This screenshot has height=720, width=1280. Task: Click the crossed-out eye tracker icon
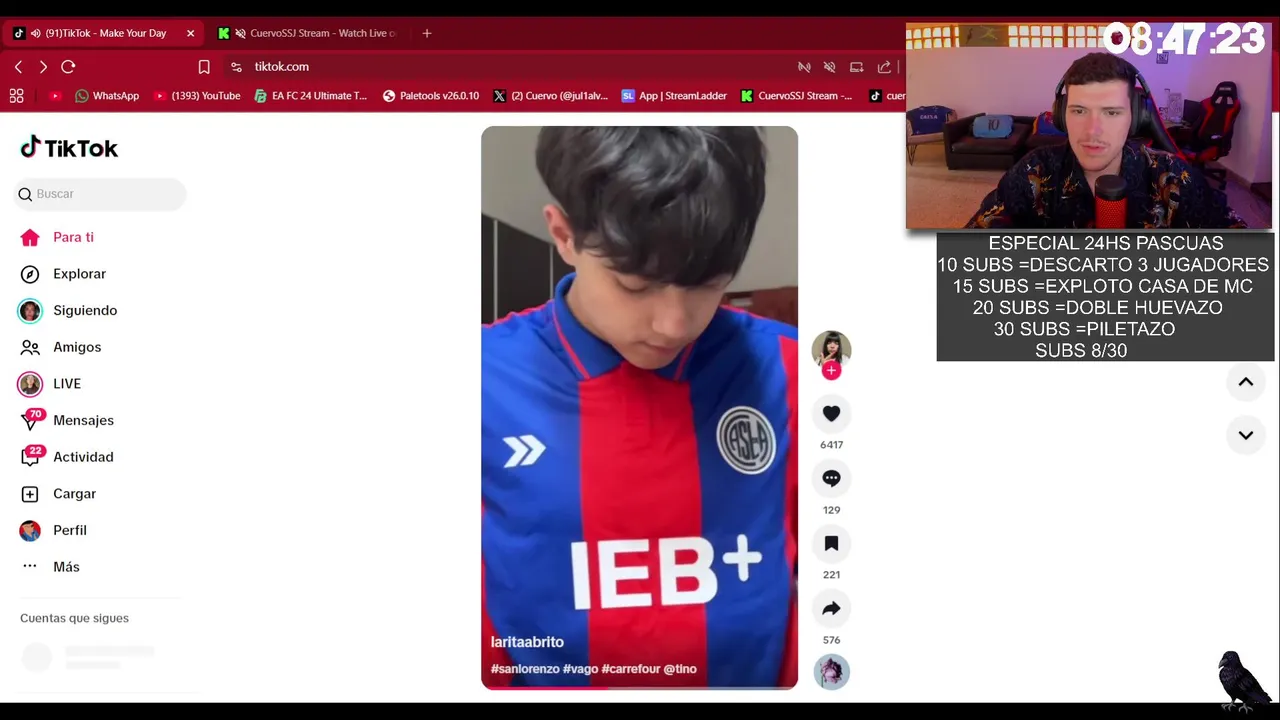click(x=829, y=67)
